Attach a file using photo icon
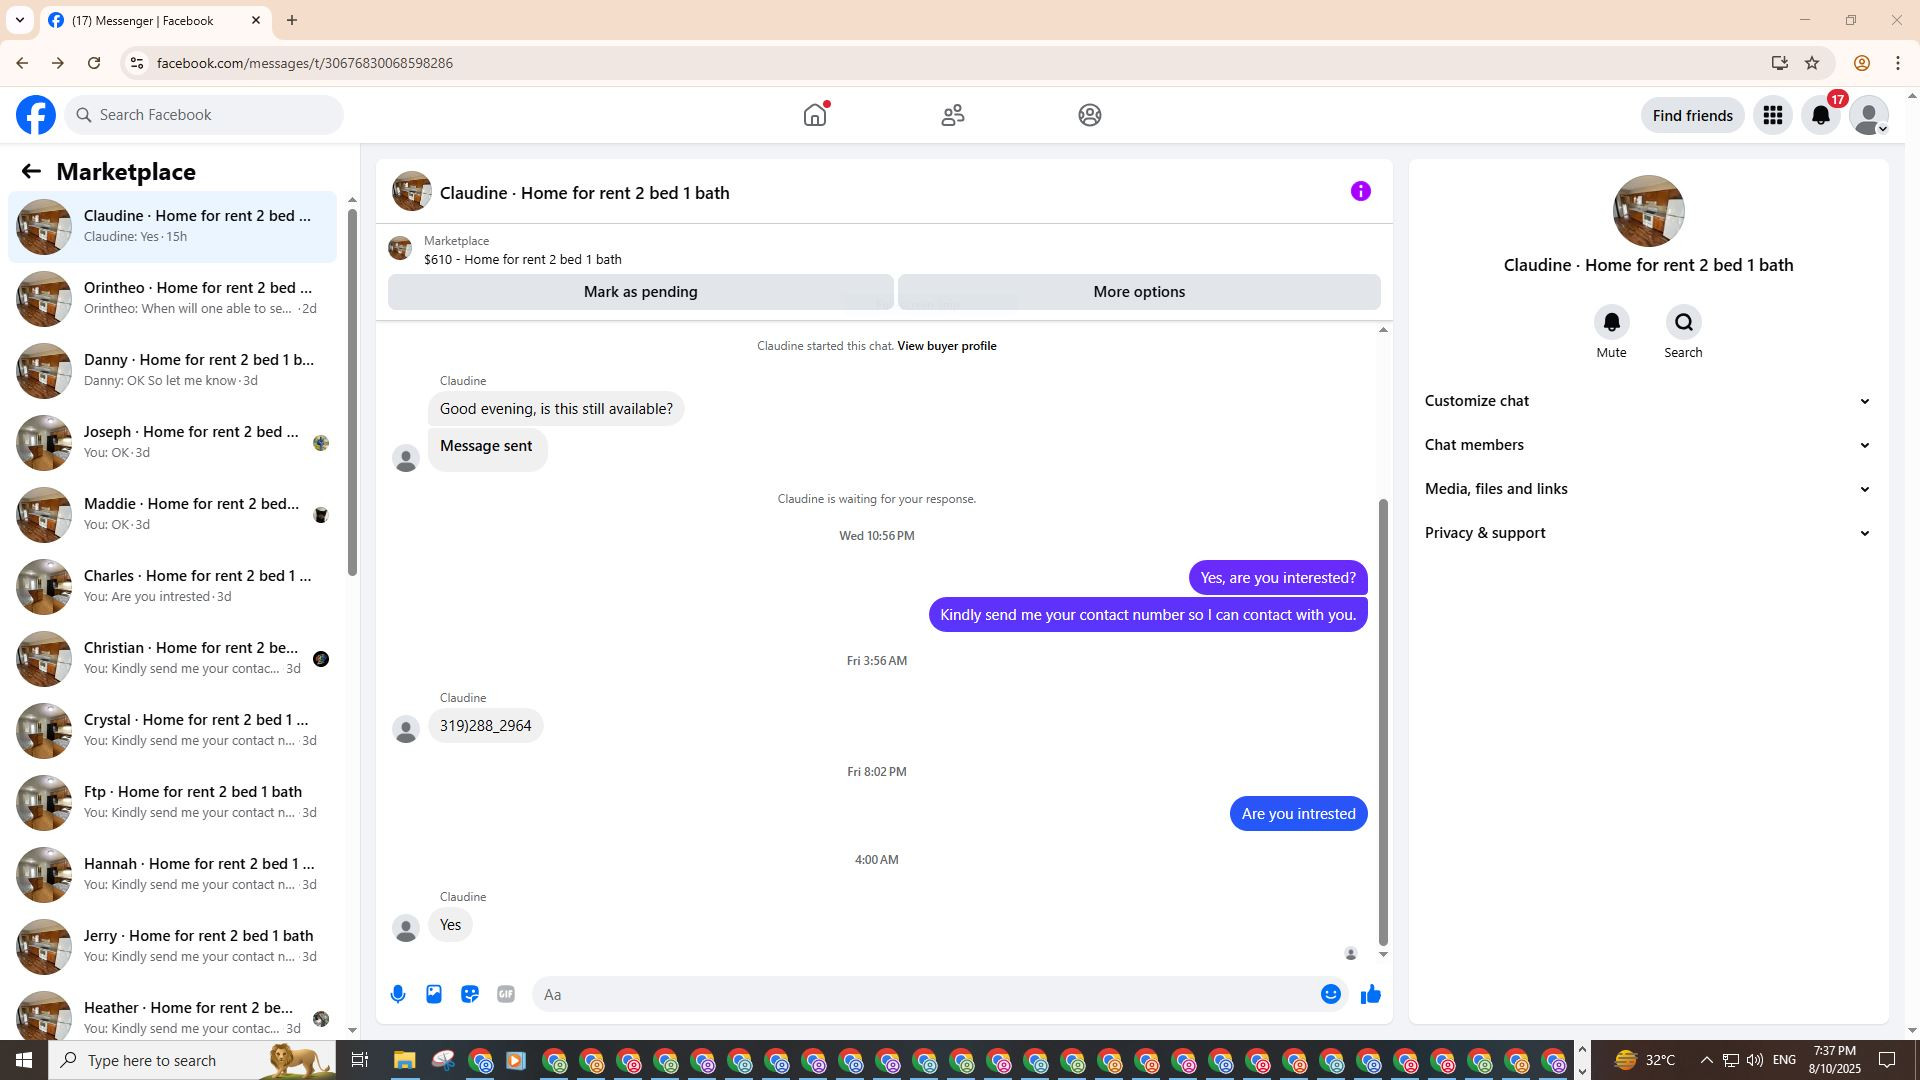1920x1080 pixels. point(434,994)
